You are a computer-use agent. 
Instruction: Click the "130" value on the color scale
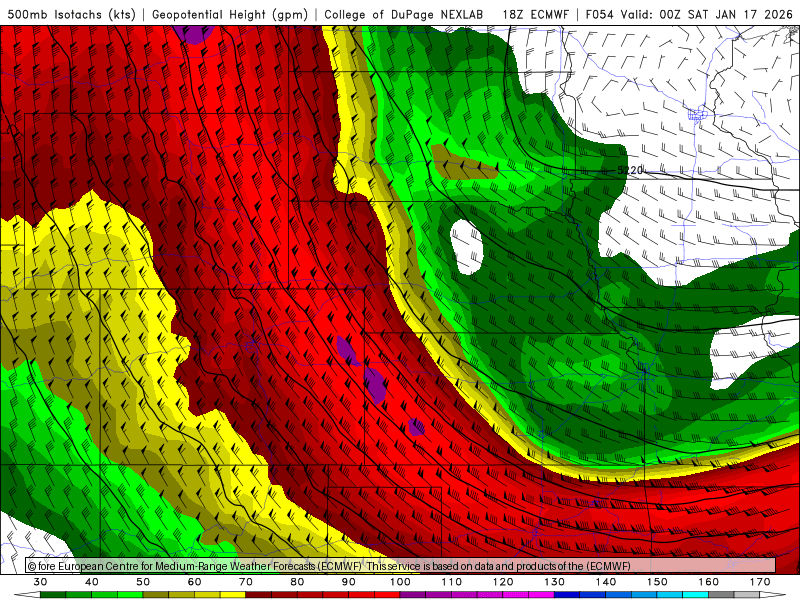(x=555, y=582)
